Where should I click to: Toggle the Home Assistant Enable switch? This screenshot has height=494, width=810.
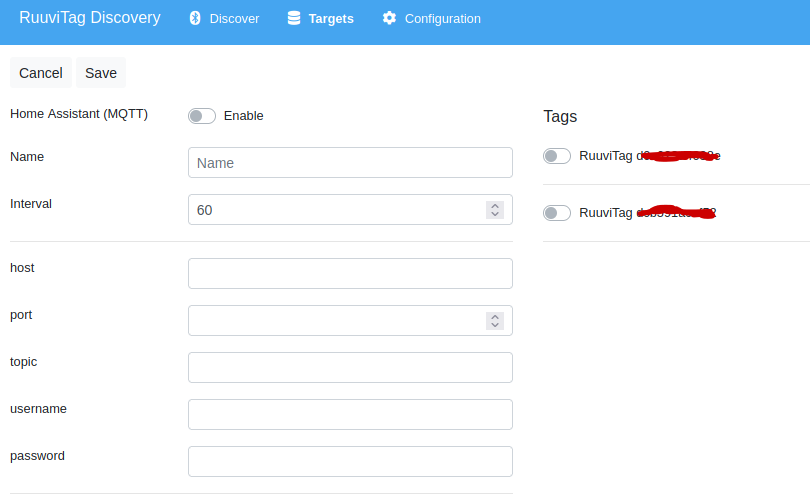pyautogui.click(x=202, y=116)
